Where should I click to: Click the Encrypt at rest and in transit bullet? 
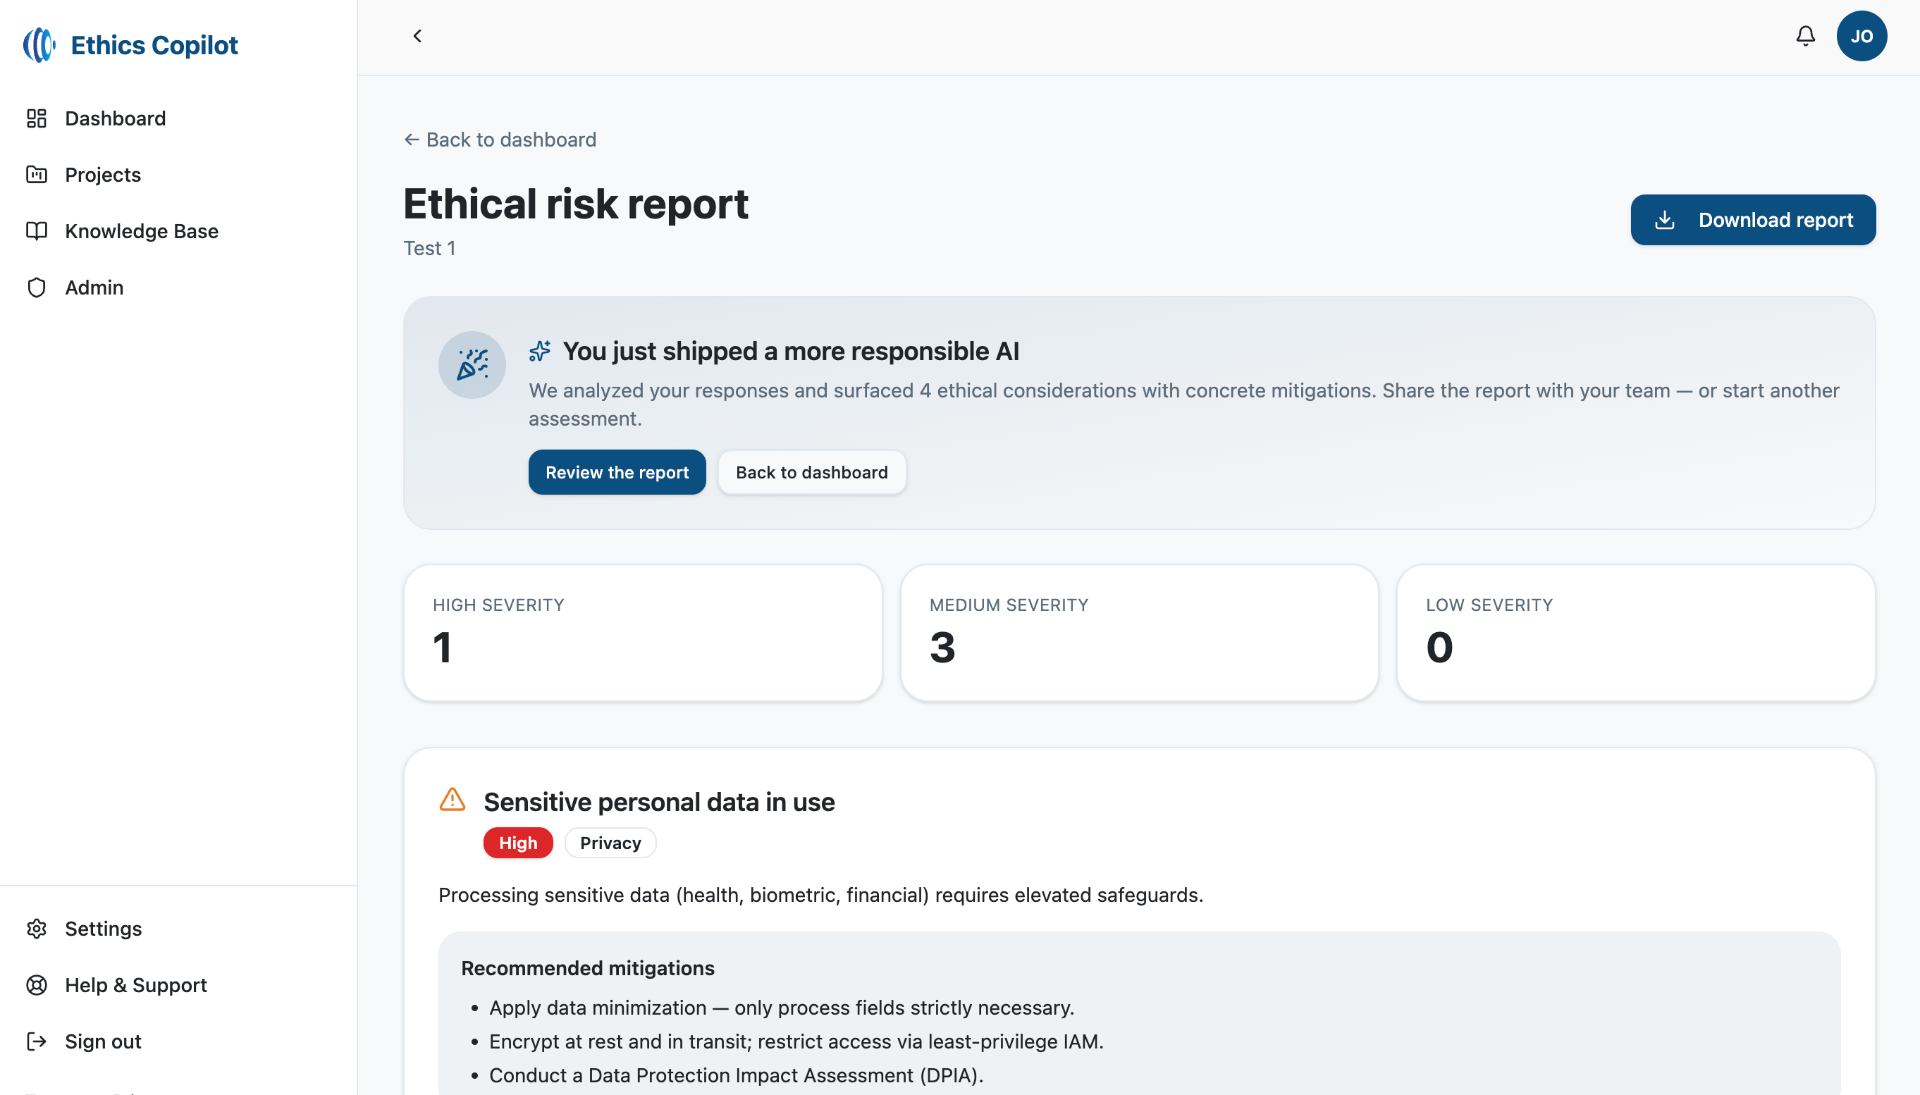point(796,1042)
